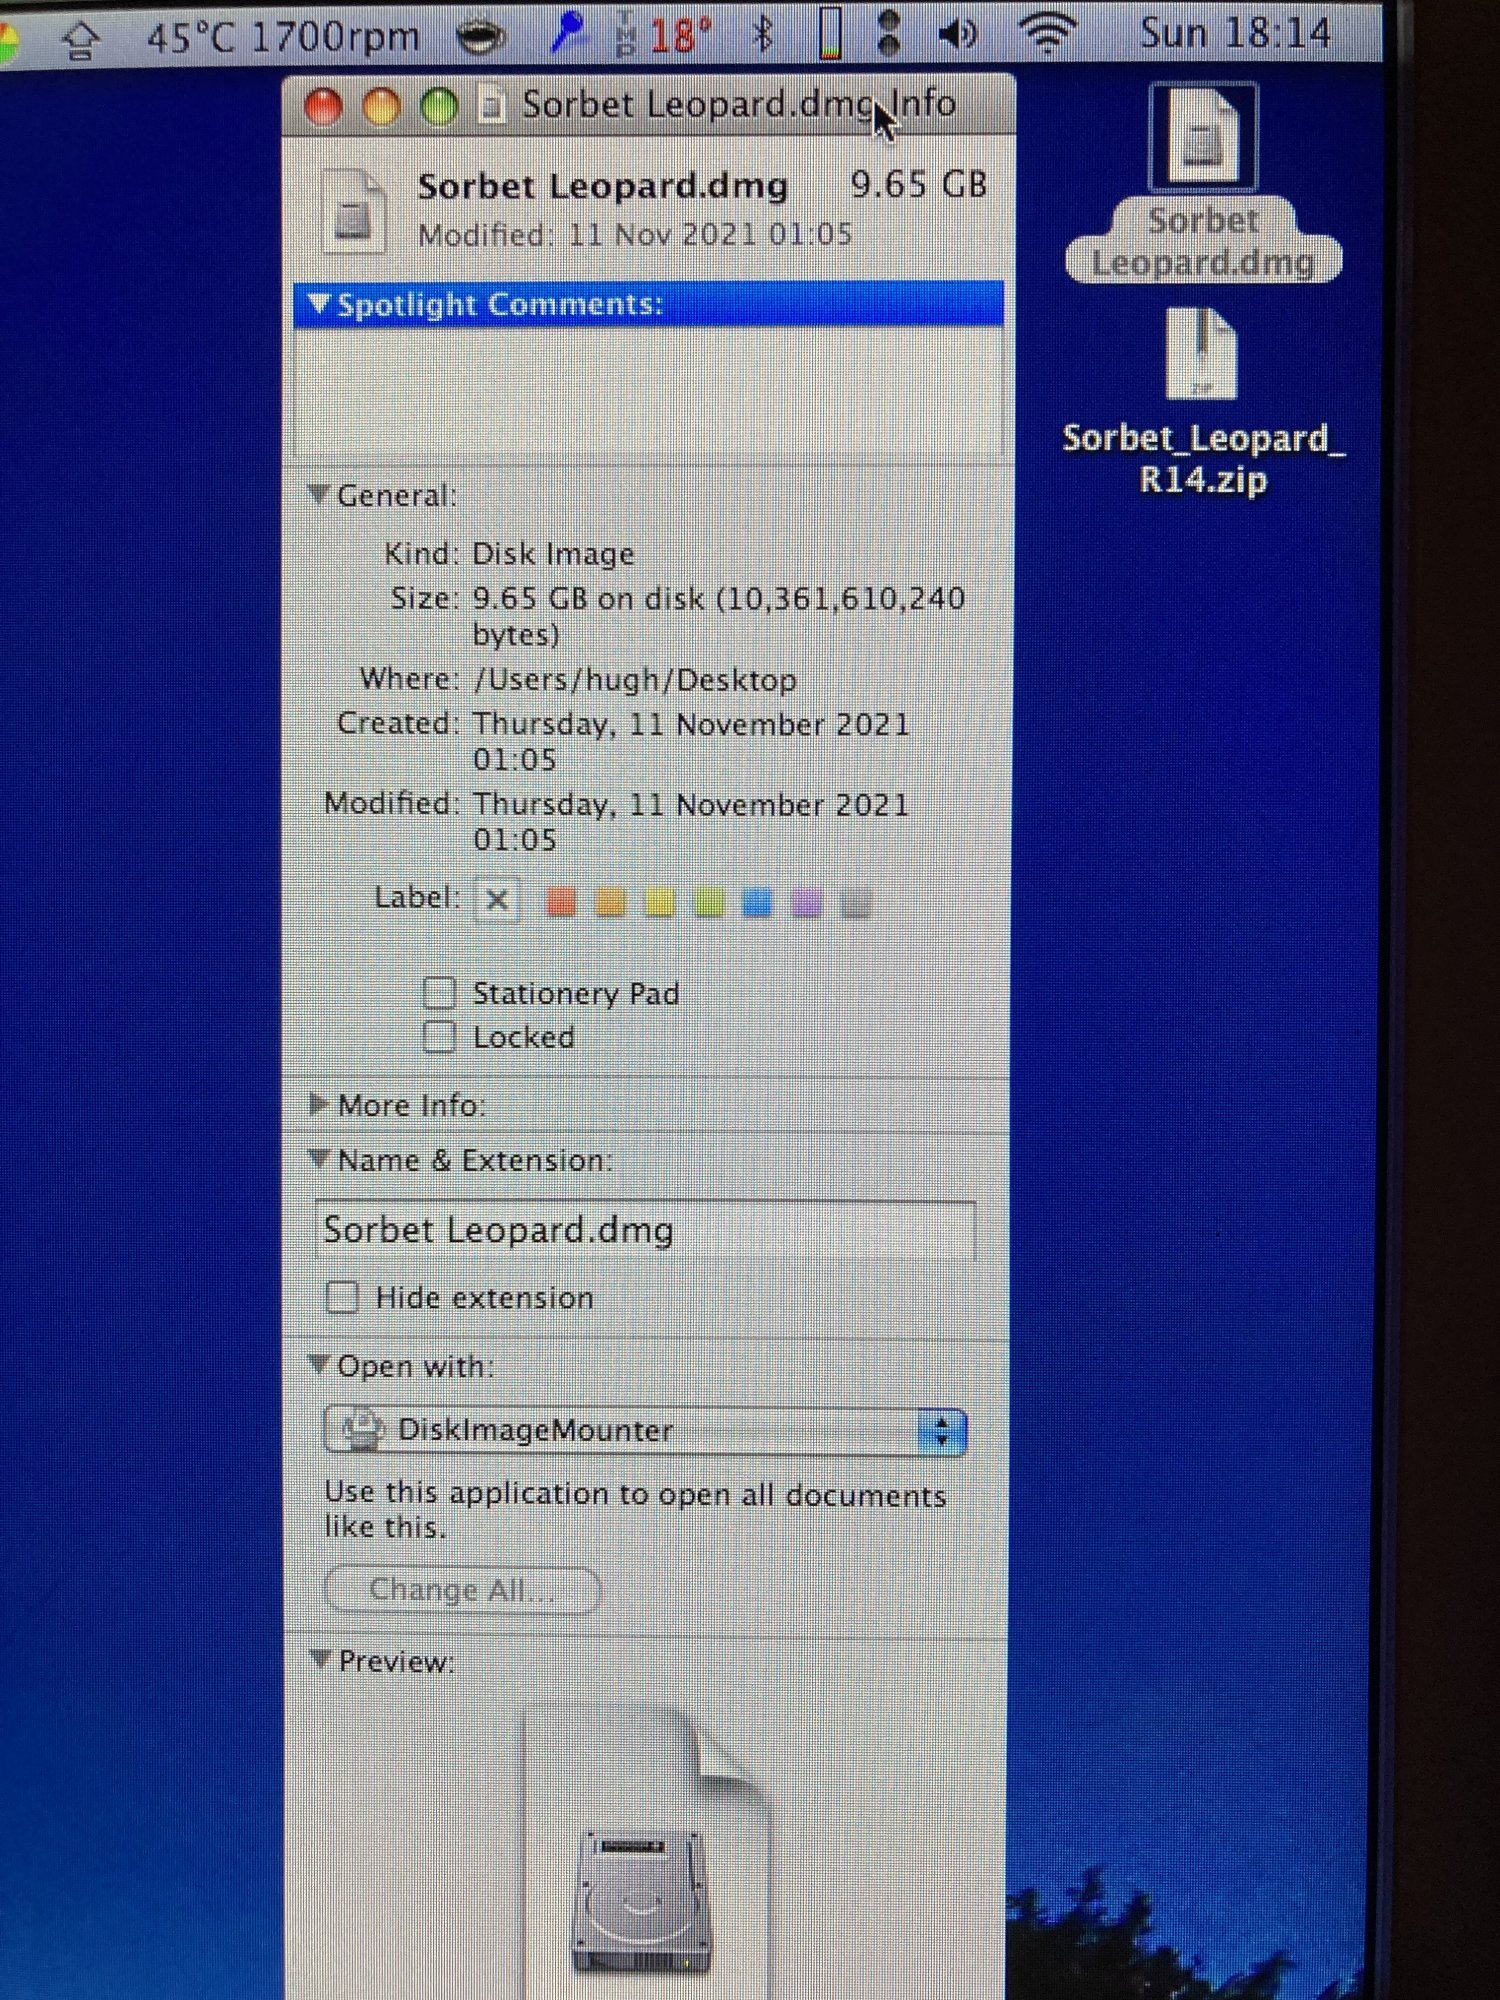The width and height of the screenshot is (1500, 2000).
Task: Click the blue pin icon in menu bar
Action: (x=567, y=34)
